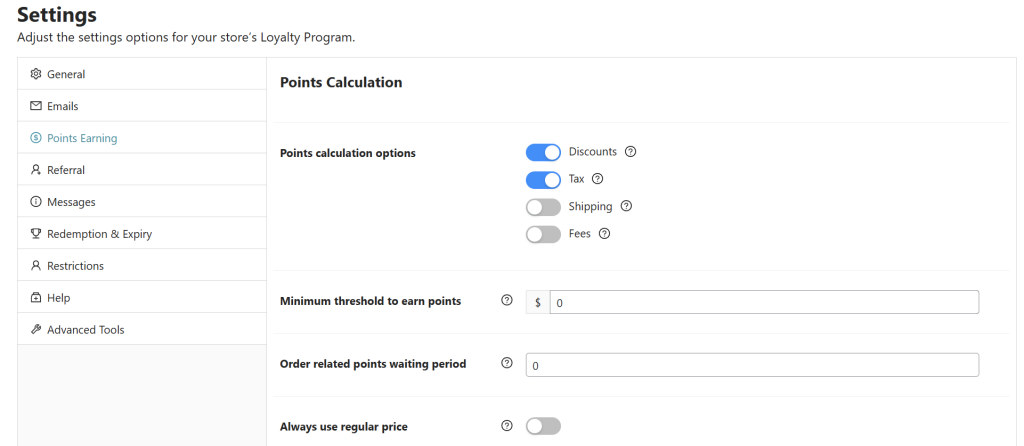This screenshot has width=1024, height=446.
Task: Click the Discounts help question-mark icon
Action: pyautogui.click(x=630, y=151)
